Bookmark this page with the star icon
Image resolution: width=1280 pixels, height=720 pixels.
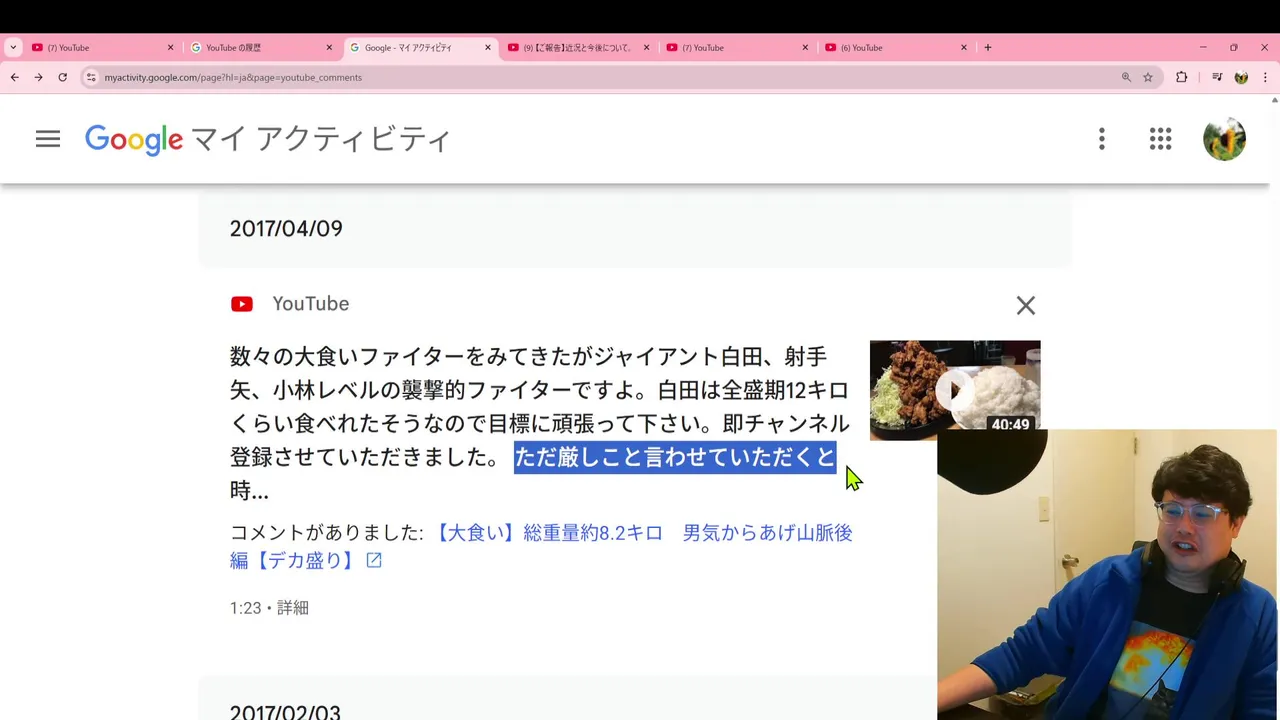(1148, 77)
